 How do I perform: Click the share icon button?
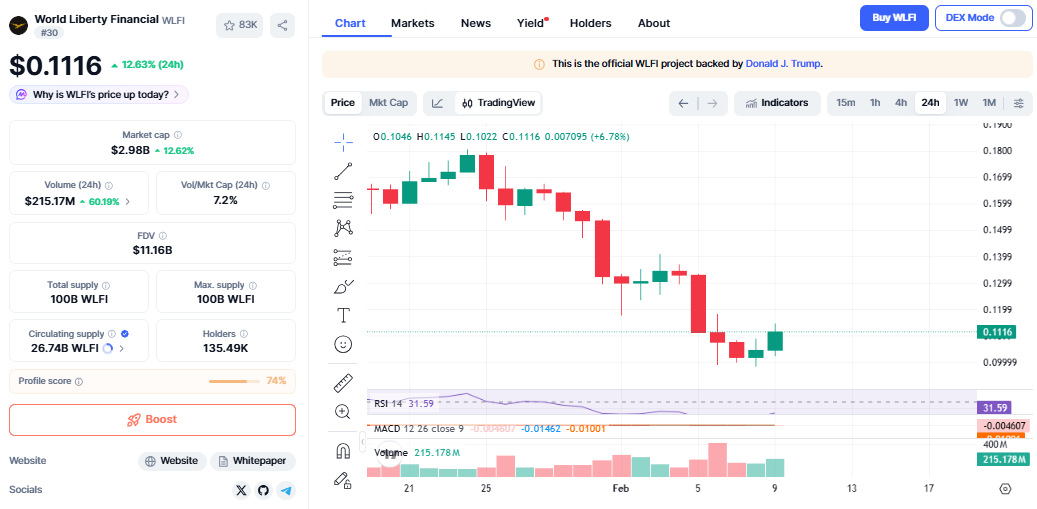pos(283,25)
